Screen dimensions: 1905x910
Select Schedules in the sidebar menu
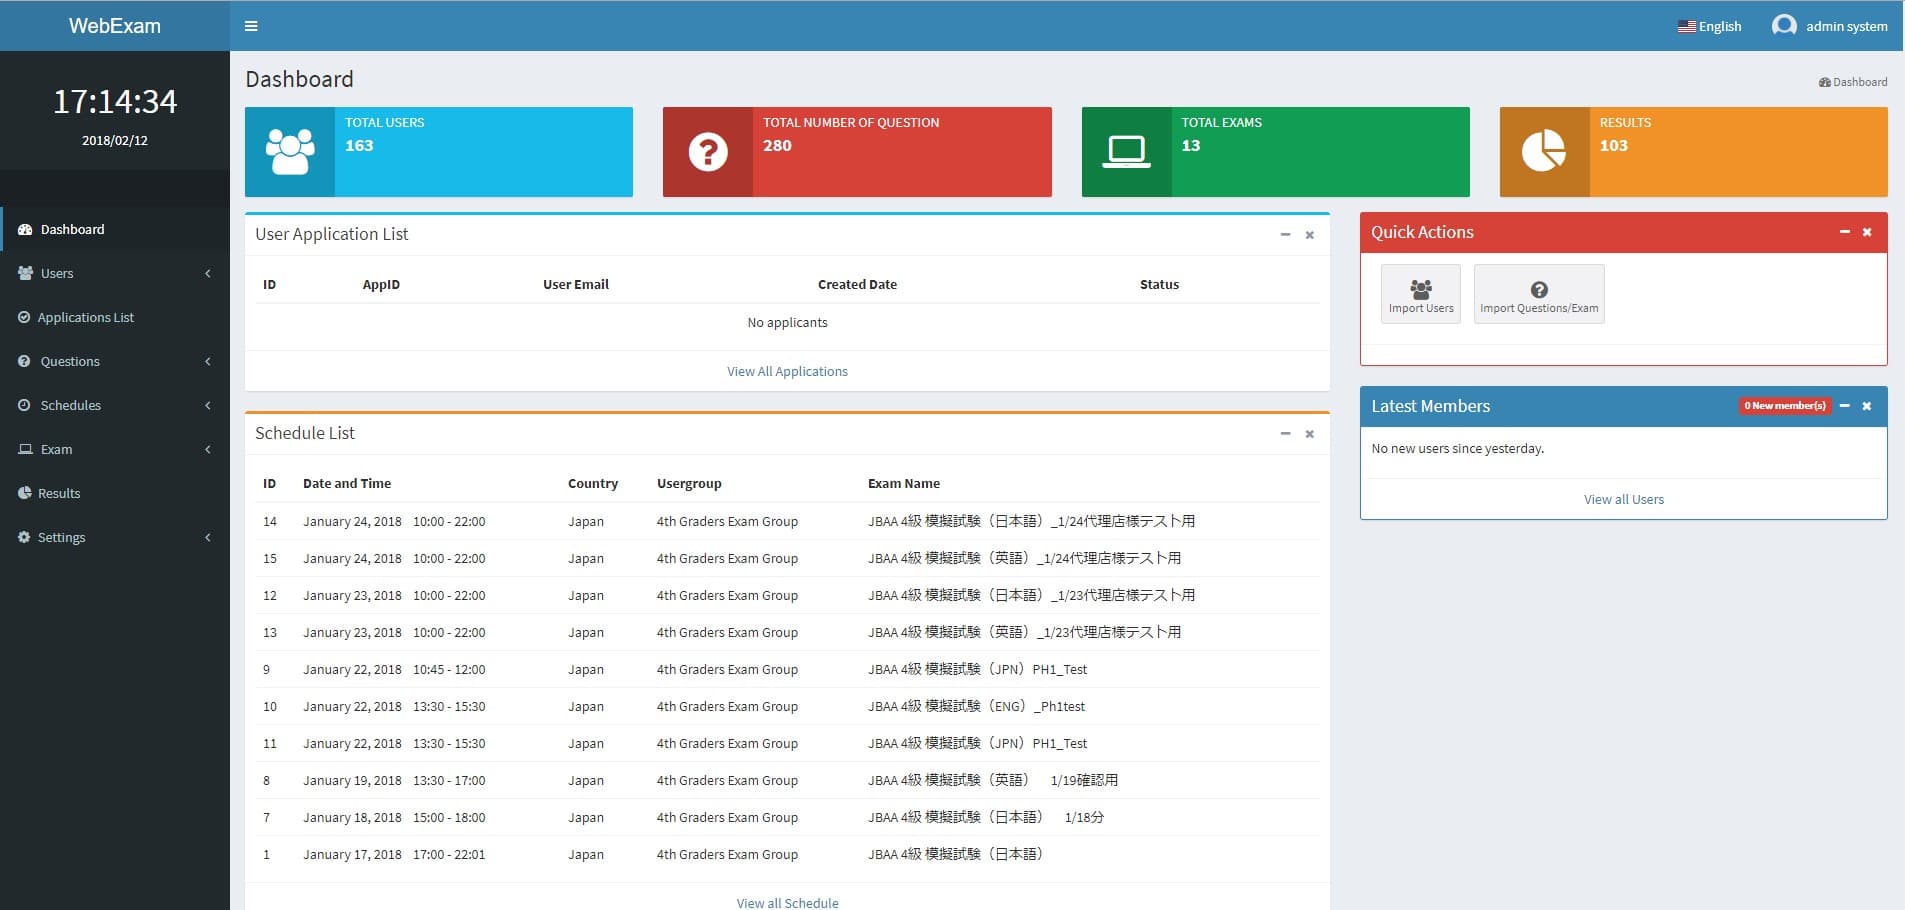115,405
